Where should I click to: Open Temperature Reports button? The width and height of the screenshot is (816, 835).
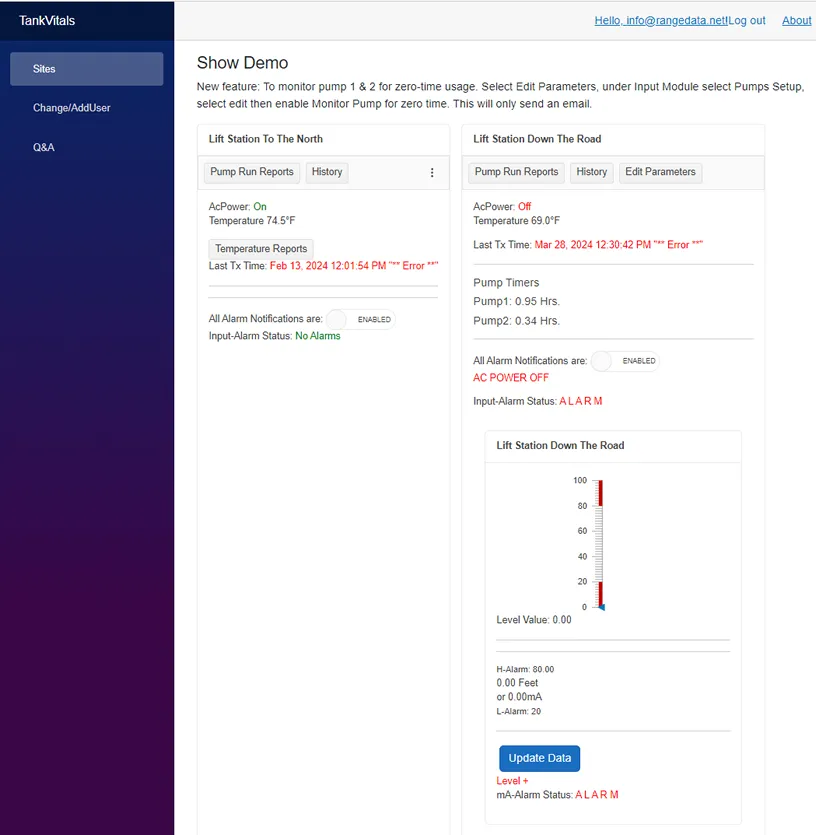tap(261, 249)
